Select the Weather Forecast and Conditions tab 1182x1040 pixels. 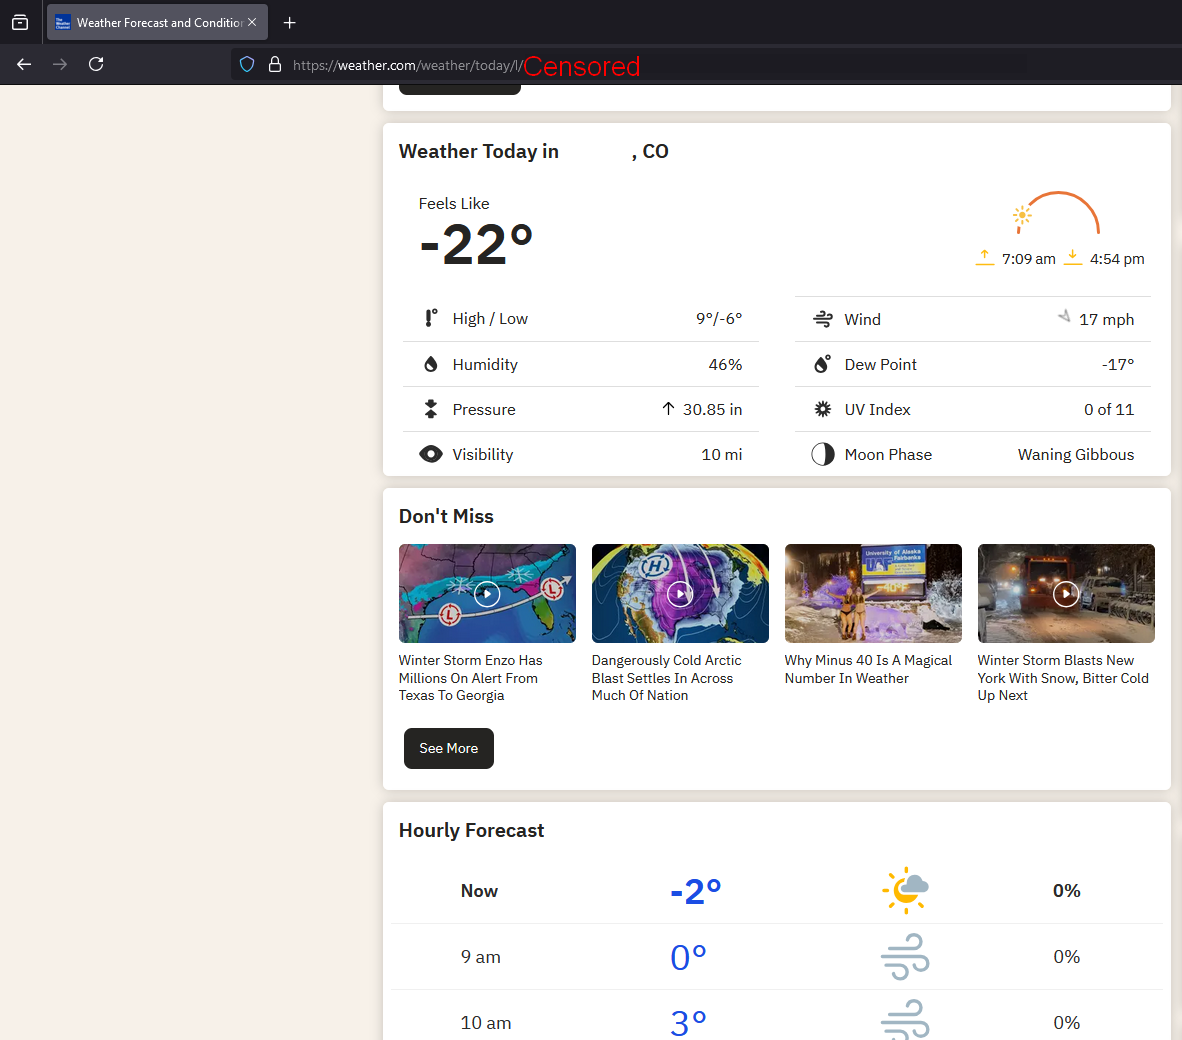(158, 22)
